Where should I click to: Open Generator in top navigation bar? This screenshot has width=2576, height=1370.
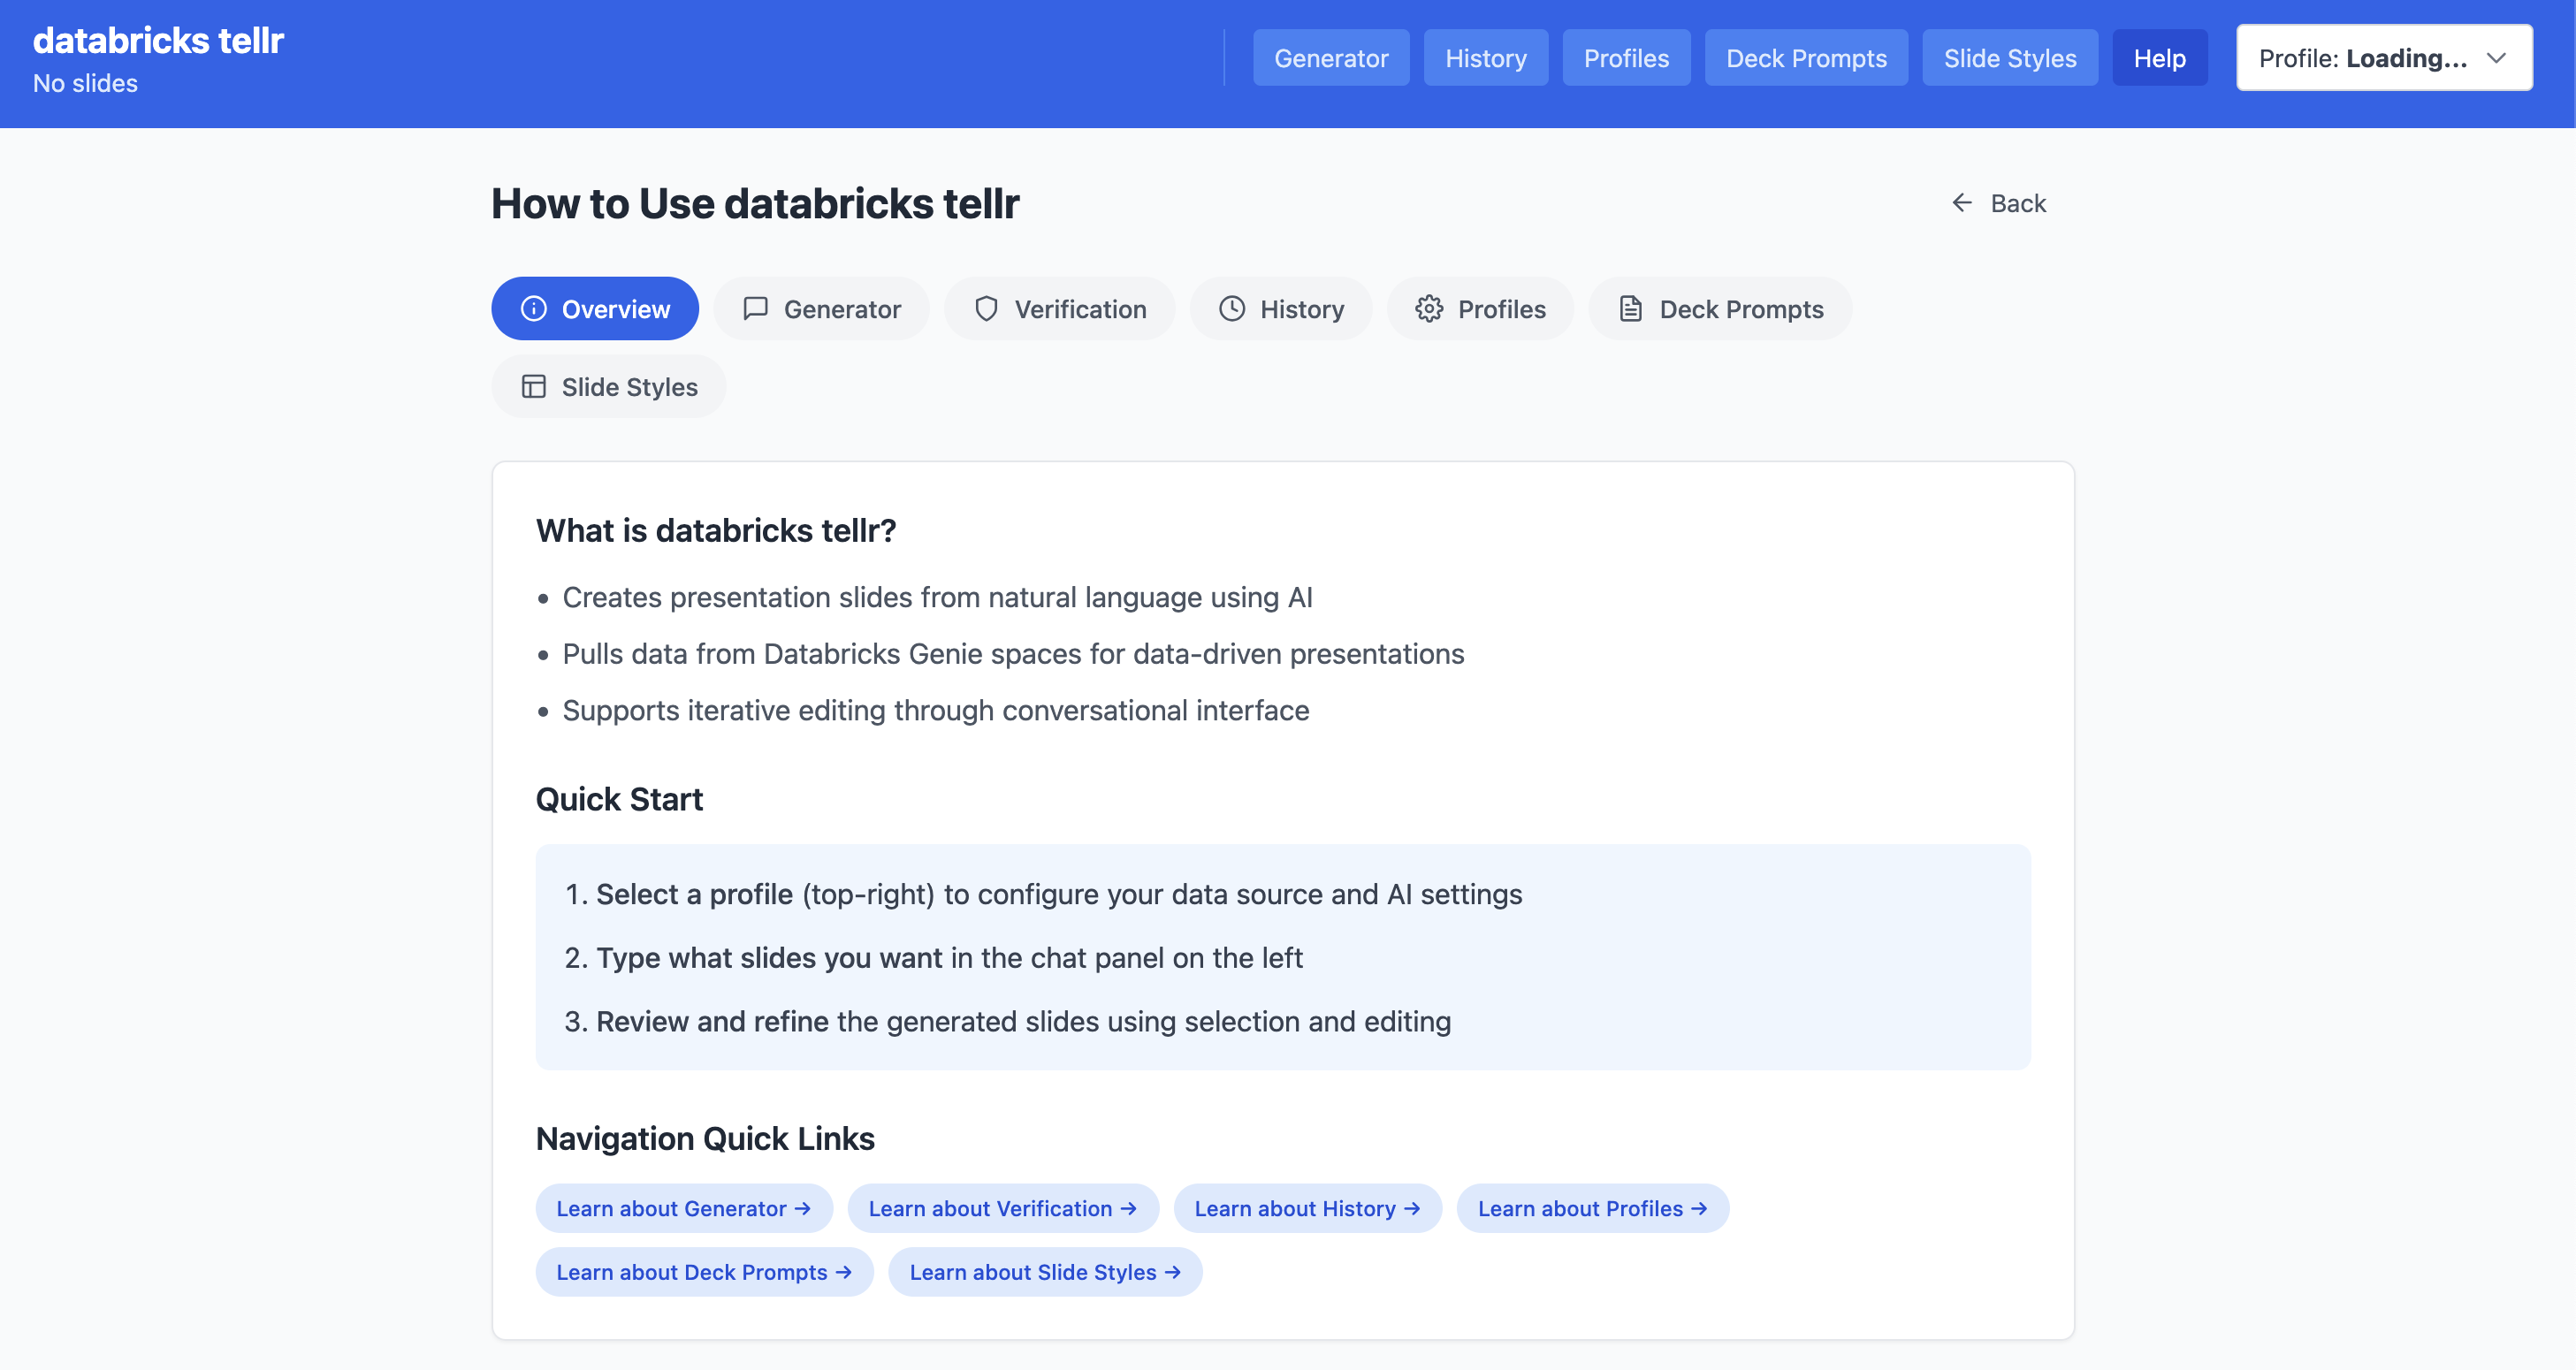pyautogui.click(x=1331, y=58)
